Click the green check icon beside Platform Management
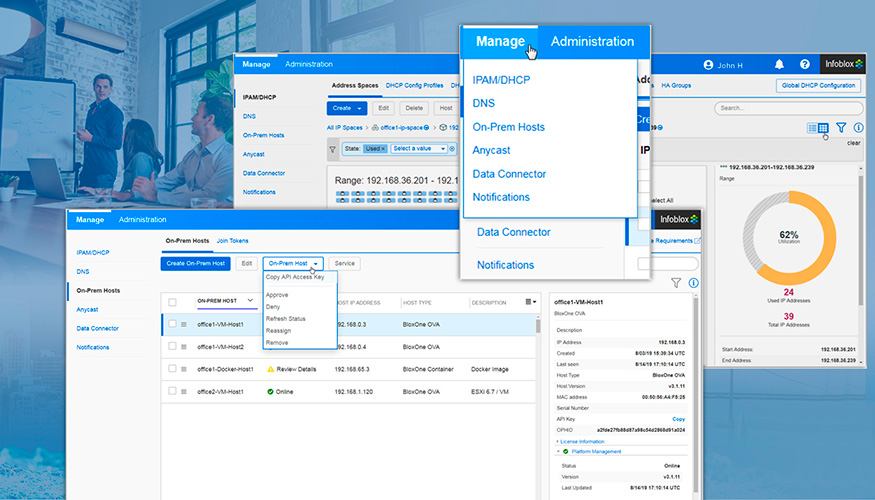This screenshot has height=500, width=875. pos(565,451)
